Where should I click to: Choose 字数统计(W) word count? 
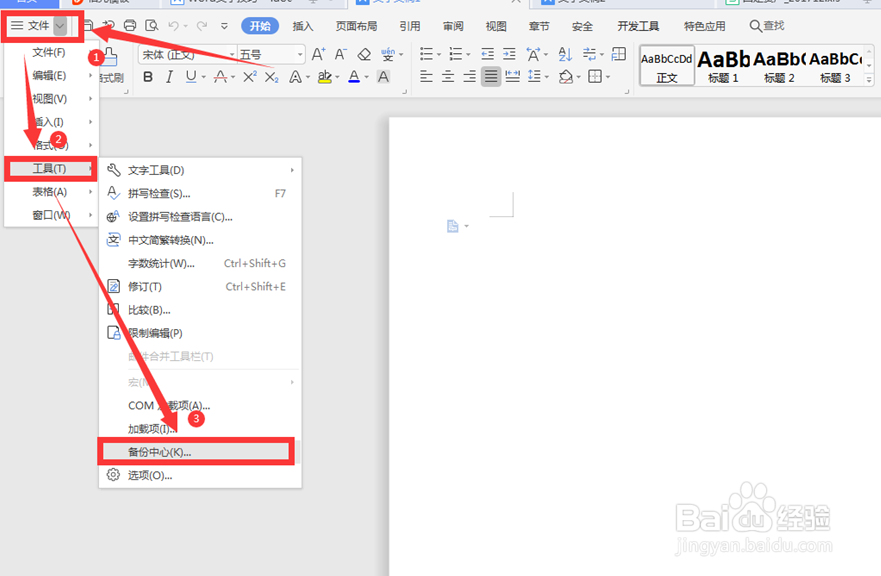tap(200, 263)
